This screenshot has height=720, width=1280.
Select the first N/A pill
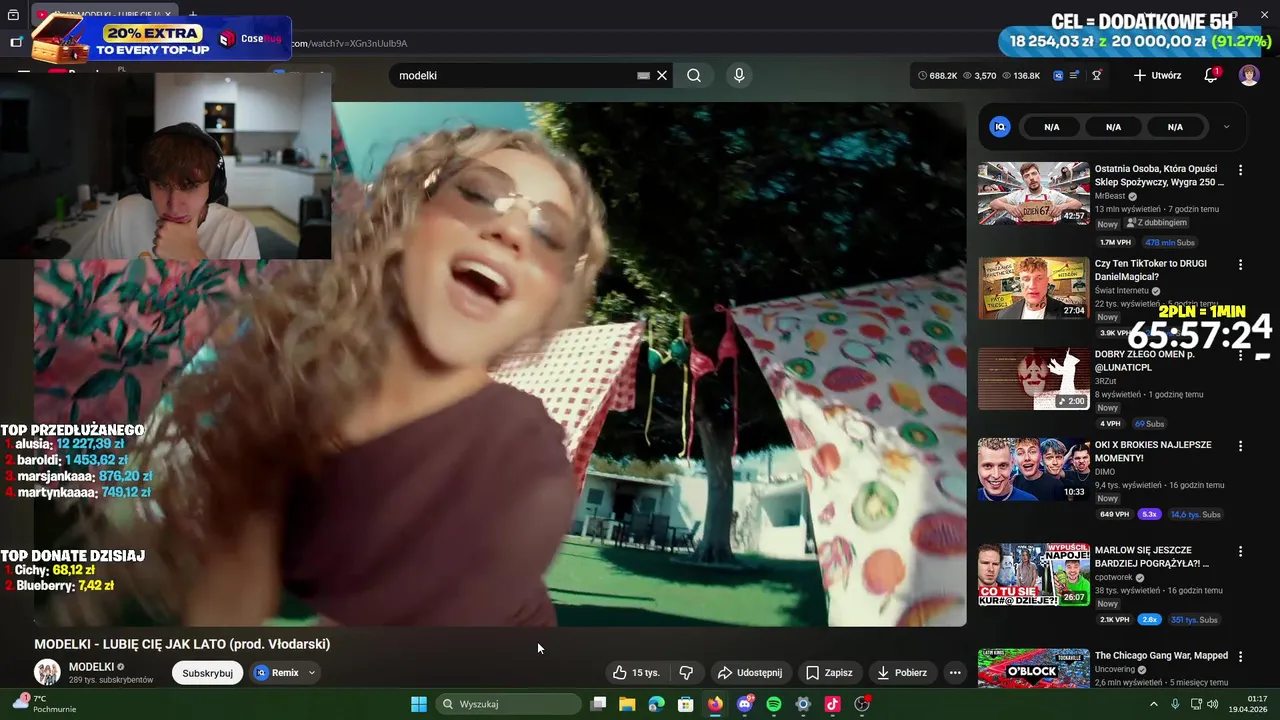pyautogui.click(x=1052, y=127)
